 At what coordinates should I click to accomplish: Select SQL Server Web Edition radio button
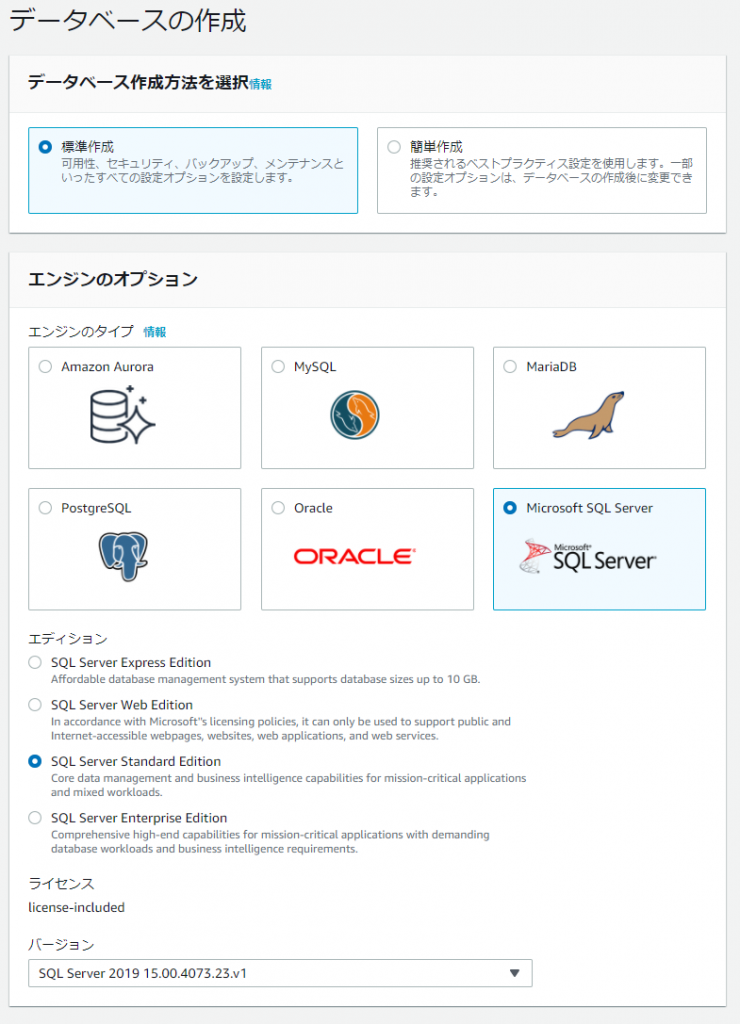[x=35, y=705]
